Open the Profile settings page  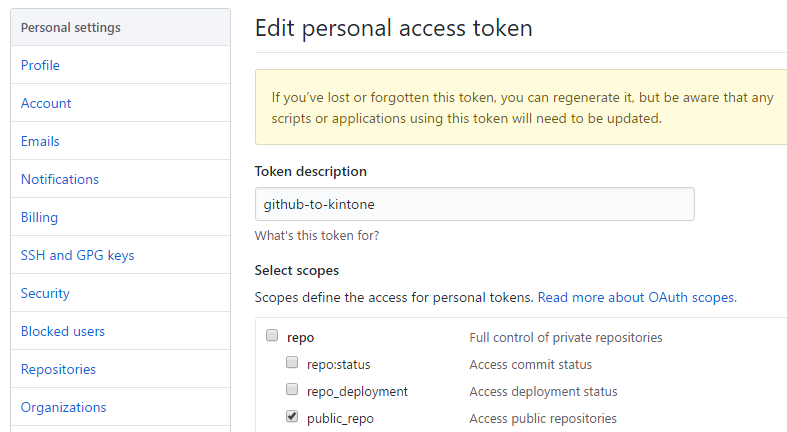[x=41, y=65]
